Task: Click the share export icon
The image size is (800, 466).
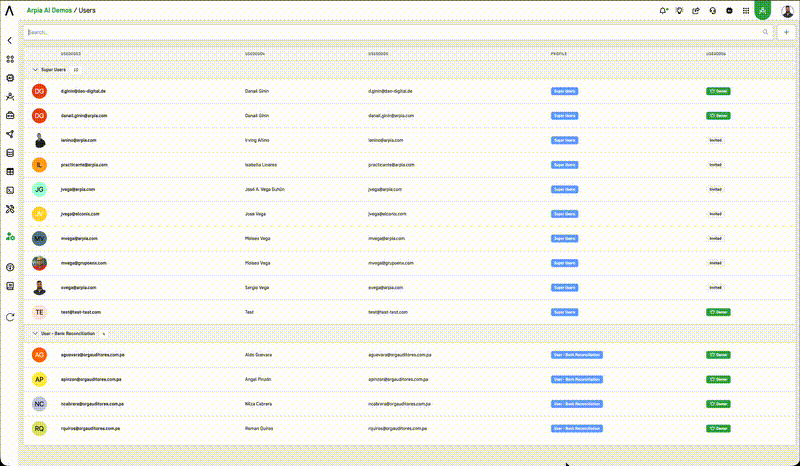Action: [x=696, y=10]
